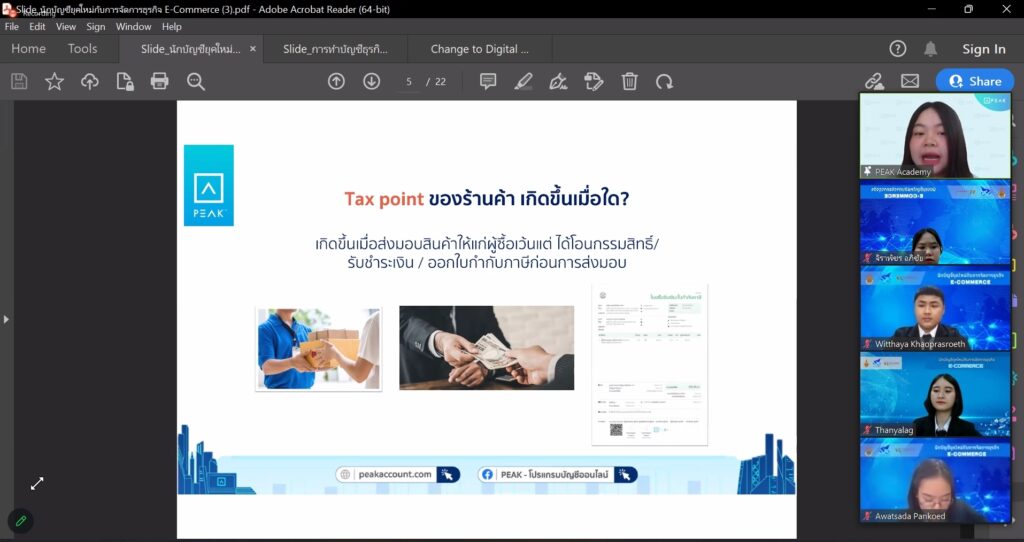Select the second participant video tile

pos(935,222)
